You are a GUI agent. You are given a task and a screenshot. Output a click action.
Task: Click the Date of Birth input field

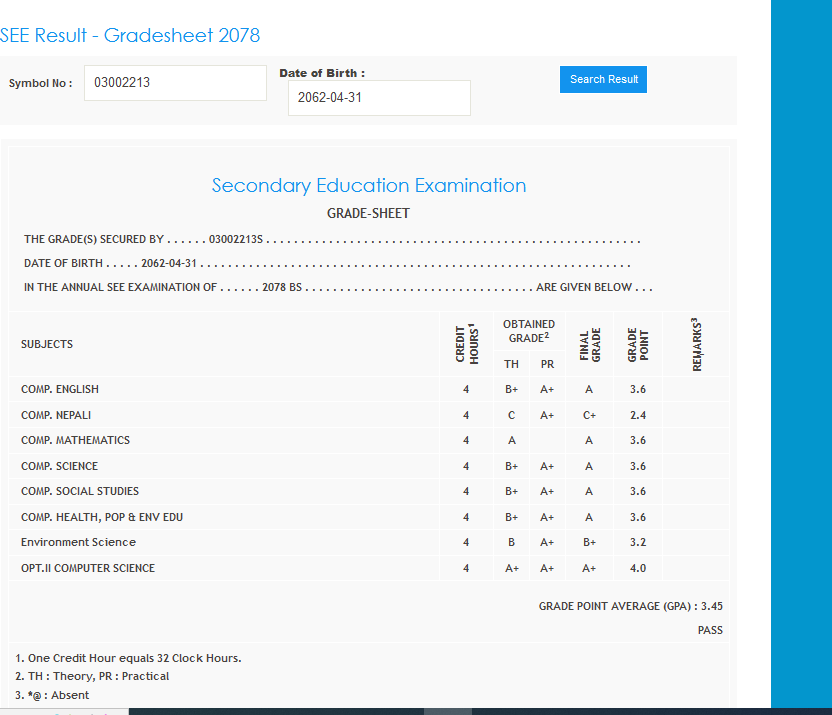(379, 98)
